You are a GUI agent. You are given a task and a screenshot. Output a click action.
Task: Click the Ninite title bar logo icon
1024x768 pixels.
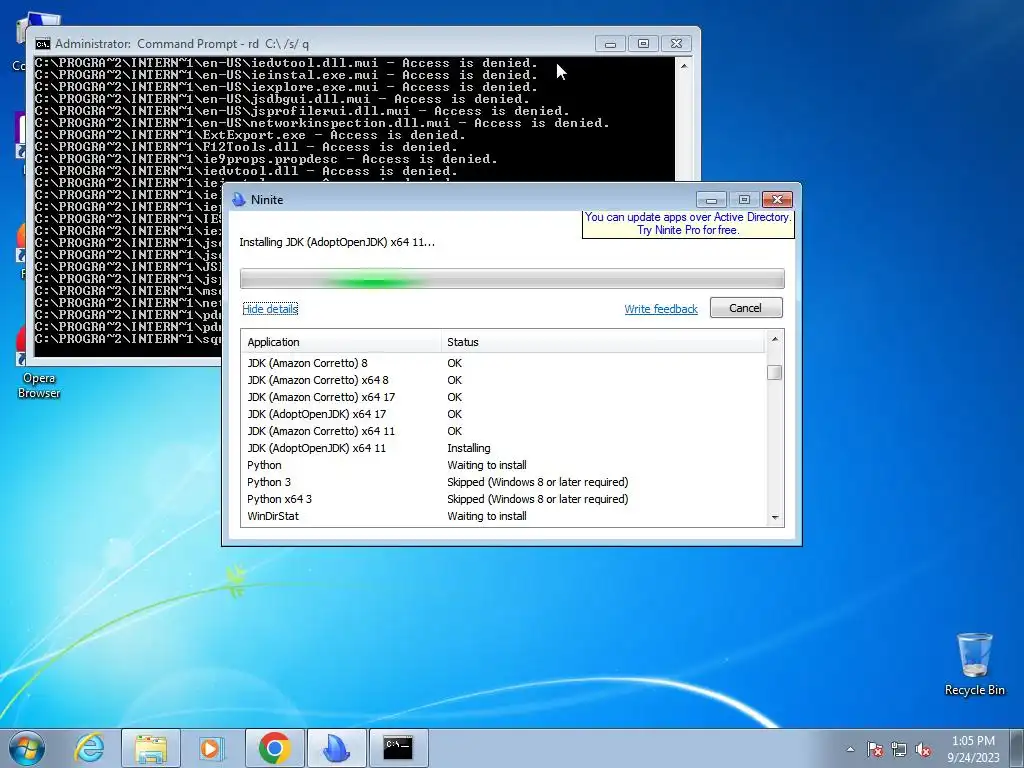pyautogui.click(x=239, y=200)
